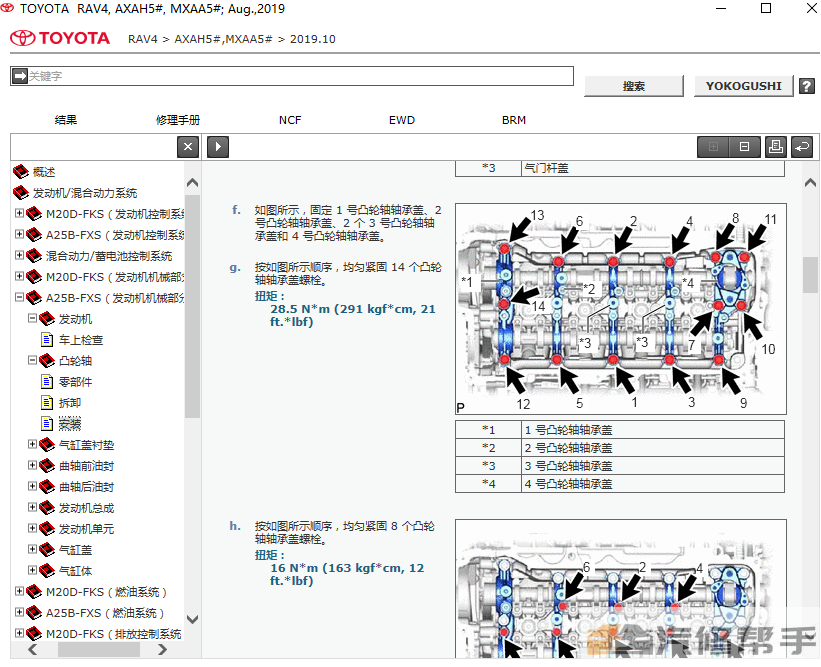Expand A25B-FXS (燃油系统) node
821x667 pixels.
point(19,612)
